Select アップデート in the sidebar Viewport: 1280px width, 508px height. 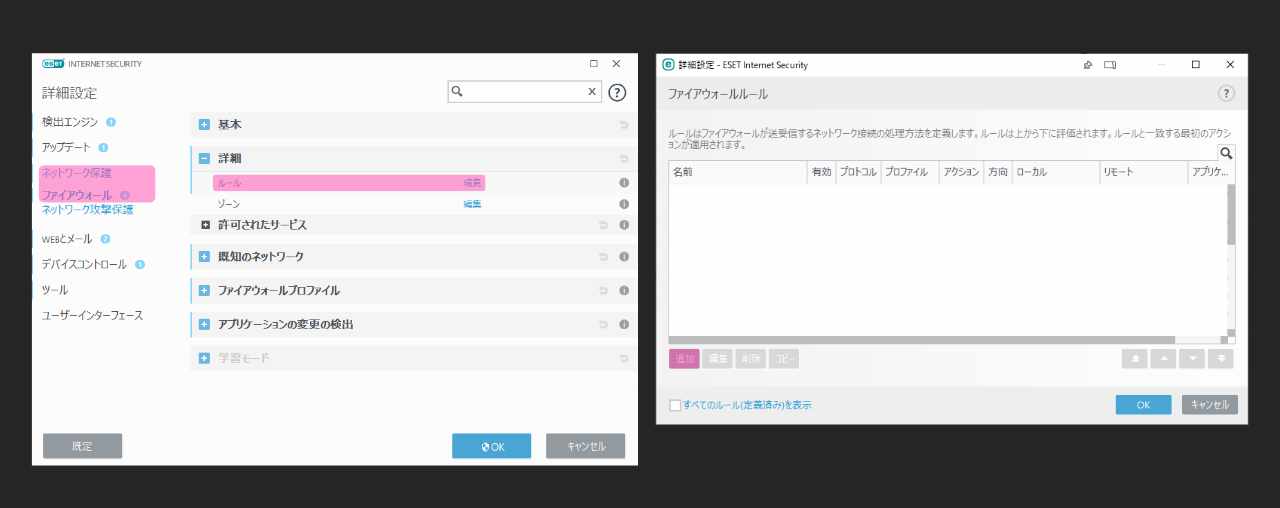point(66,147)
